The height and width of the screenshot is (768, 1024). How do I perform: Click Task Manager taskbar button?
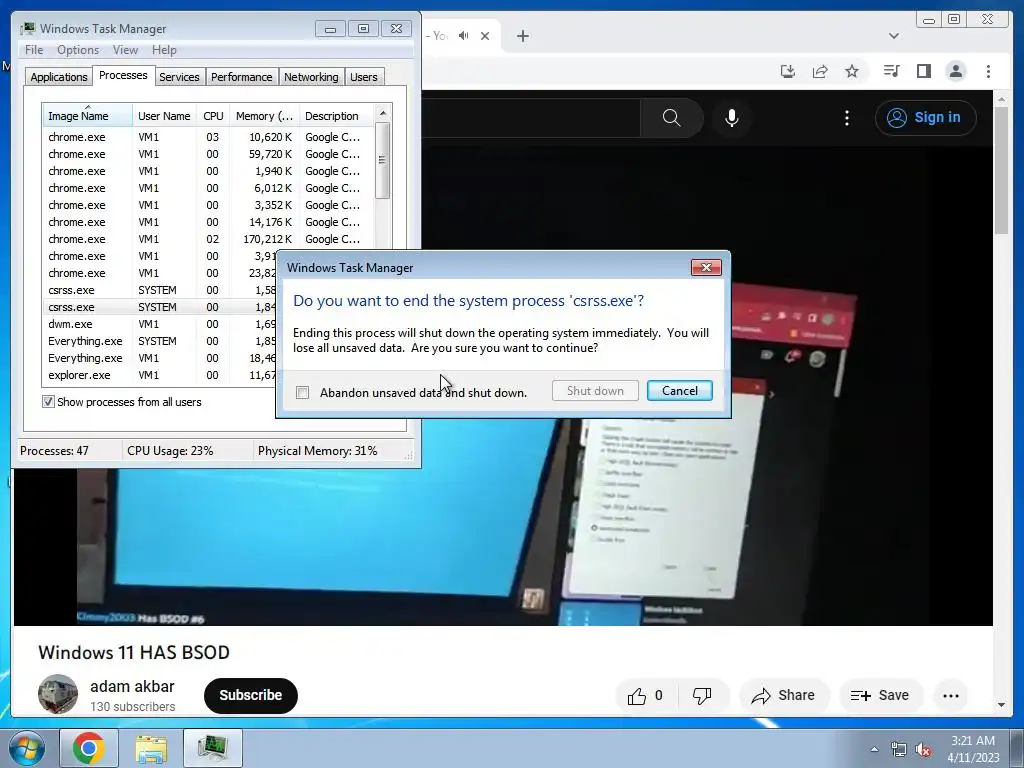coord(213,748)
